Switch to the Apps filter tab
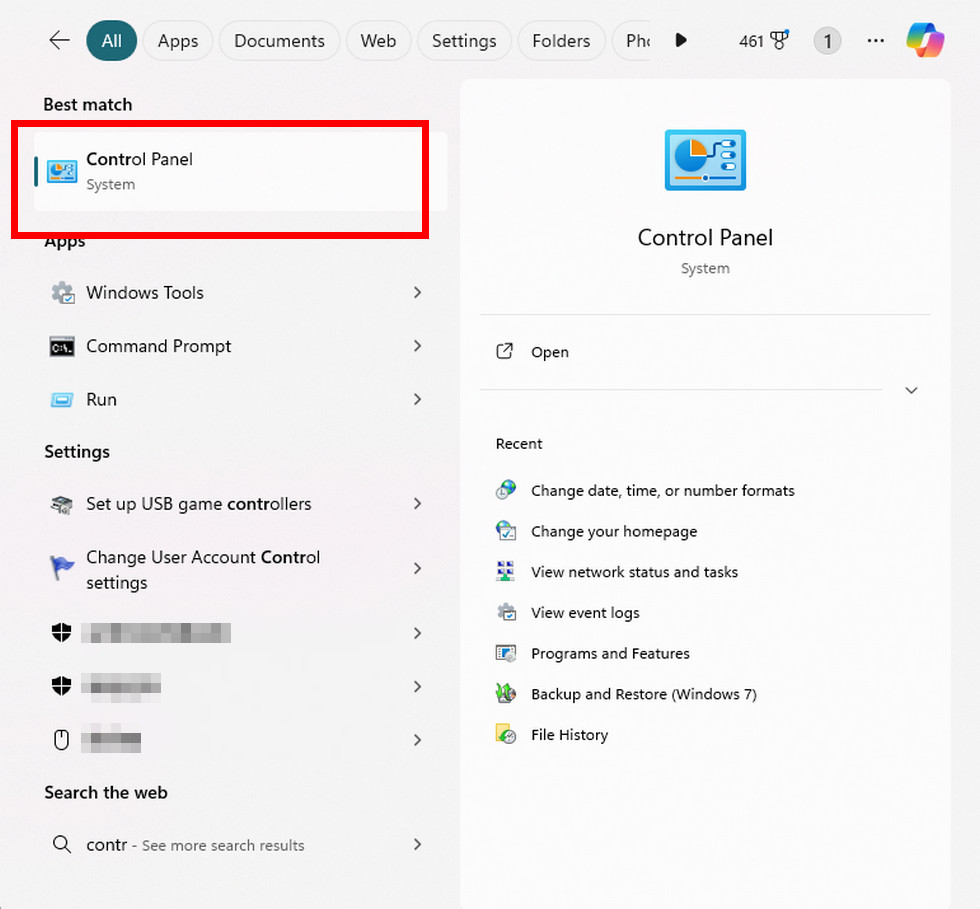Viewport: 980px width, 909px height. (x=178, y=41)
